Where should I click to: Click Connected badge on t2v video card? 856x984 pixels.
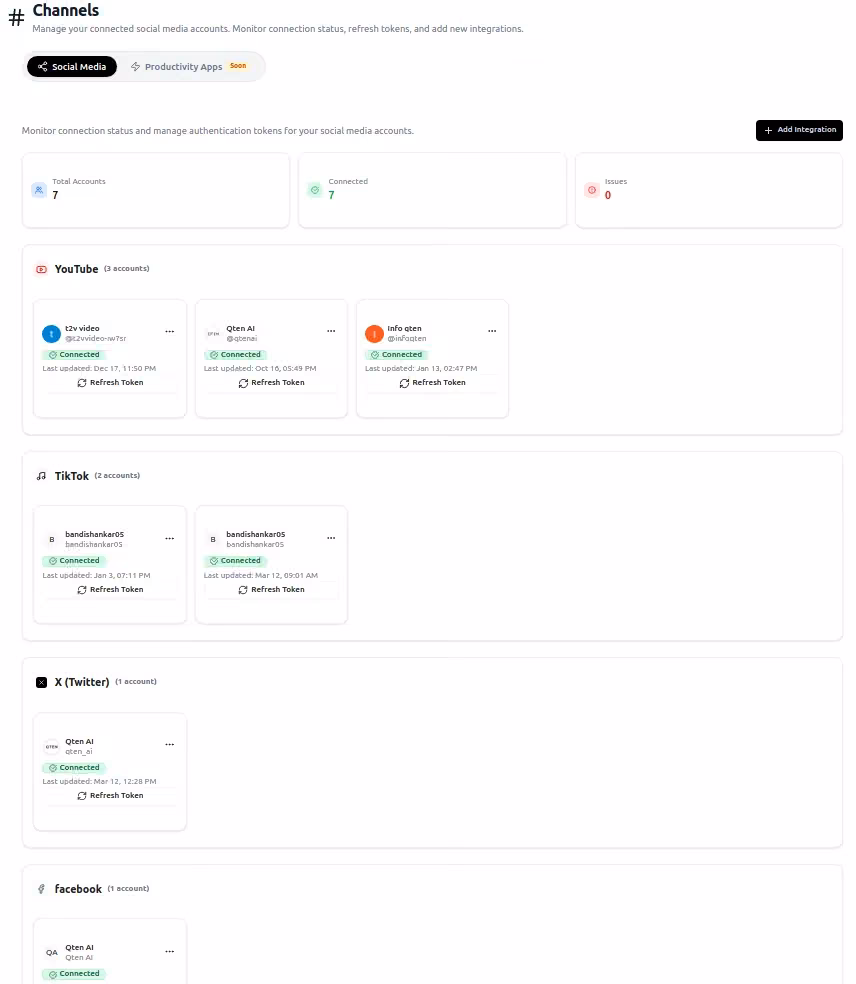tap(74, 355)
